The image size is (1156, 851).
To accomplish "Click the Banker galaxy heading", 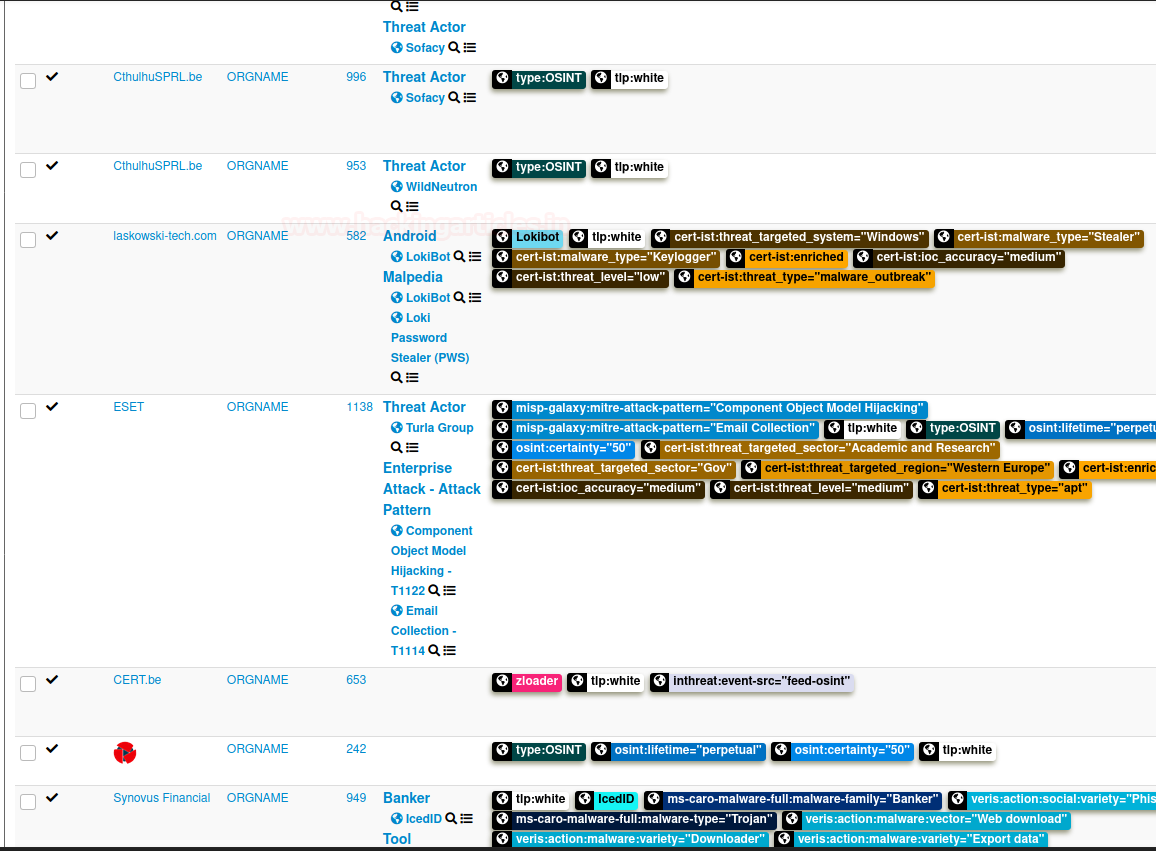I will (406, 798).
